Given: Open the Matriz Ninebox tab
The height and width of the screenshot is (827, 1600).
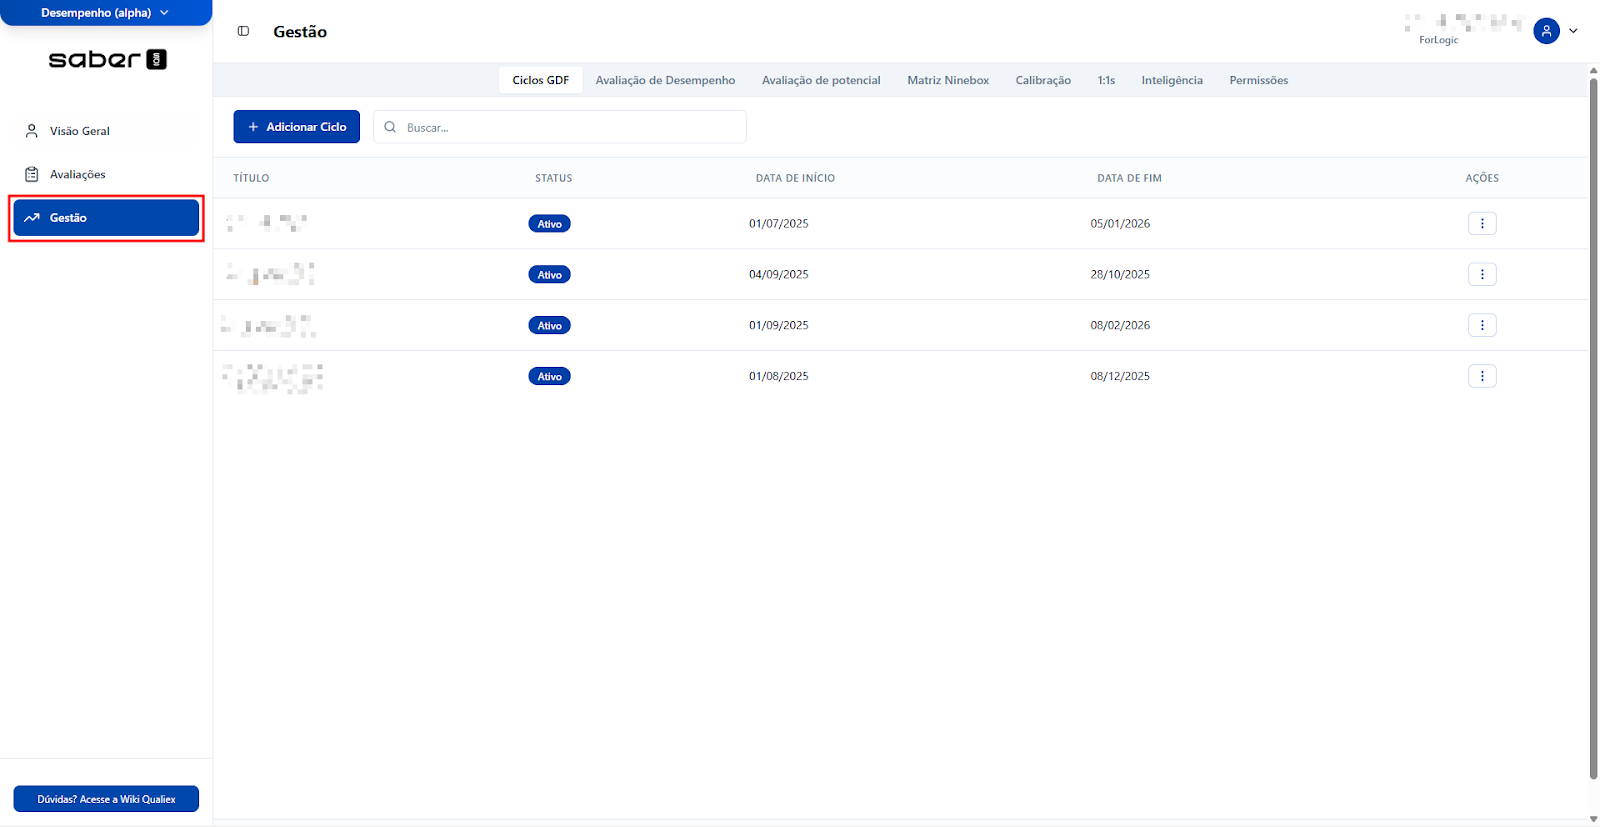Looking at the screenshot, I should point(947,80).
